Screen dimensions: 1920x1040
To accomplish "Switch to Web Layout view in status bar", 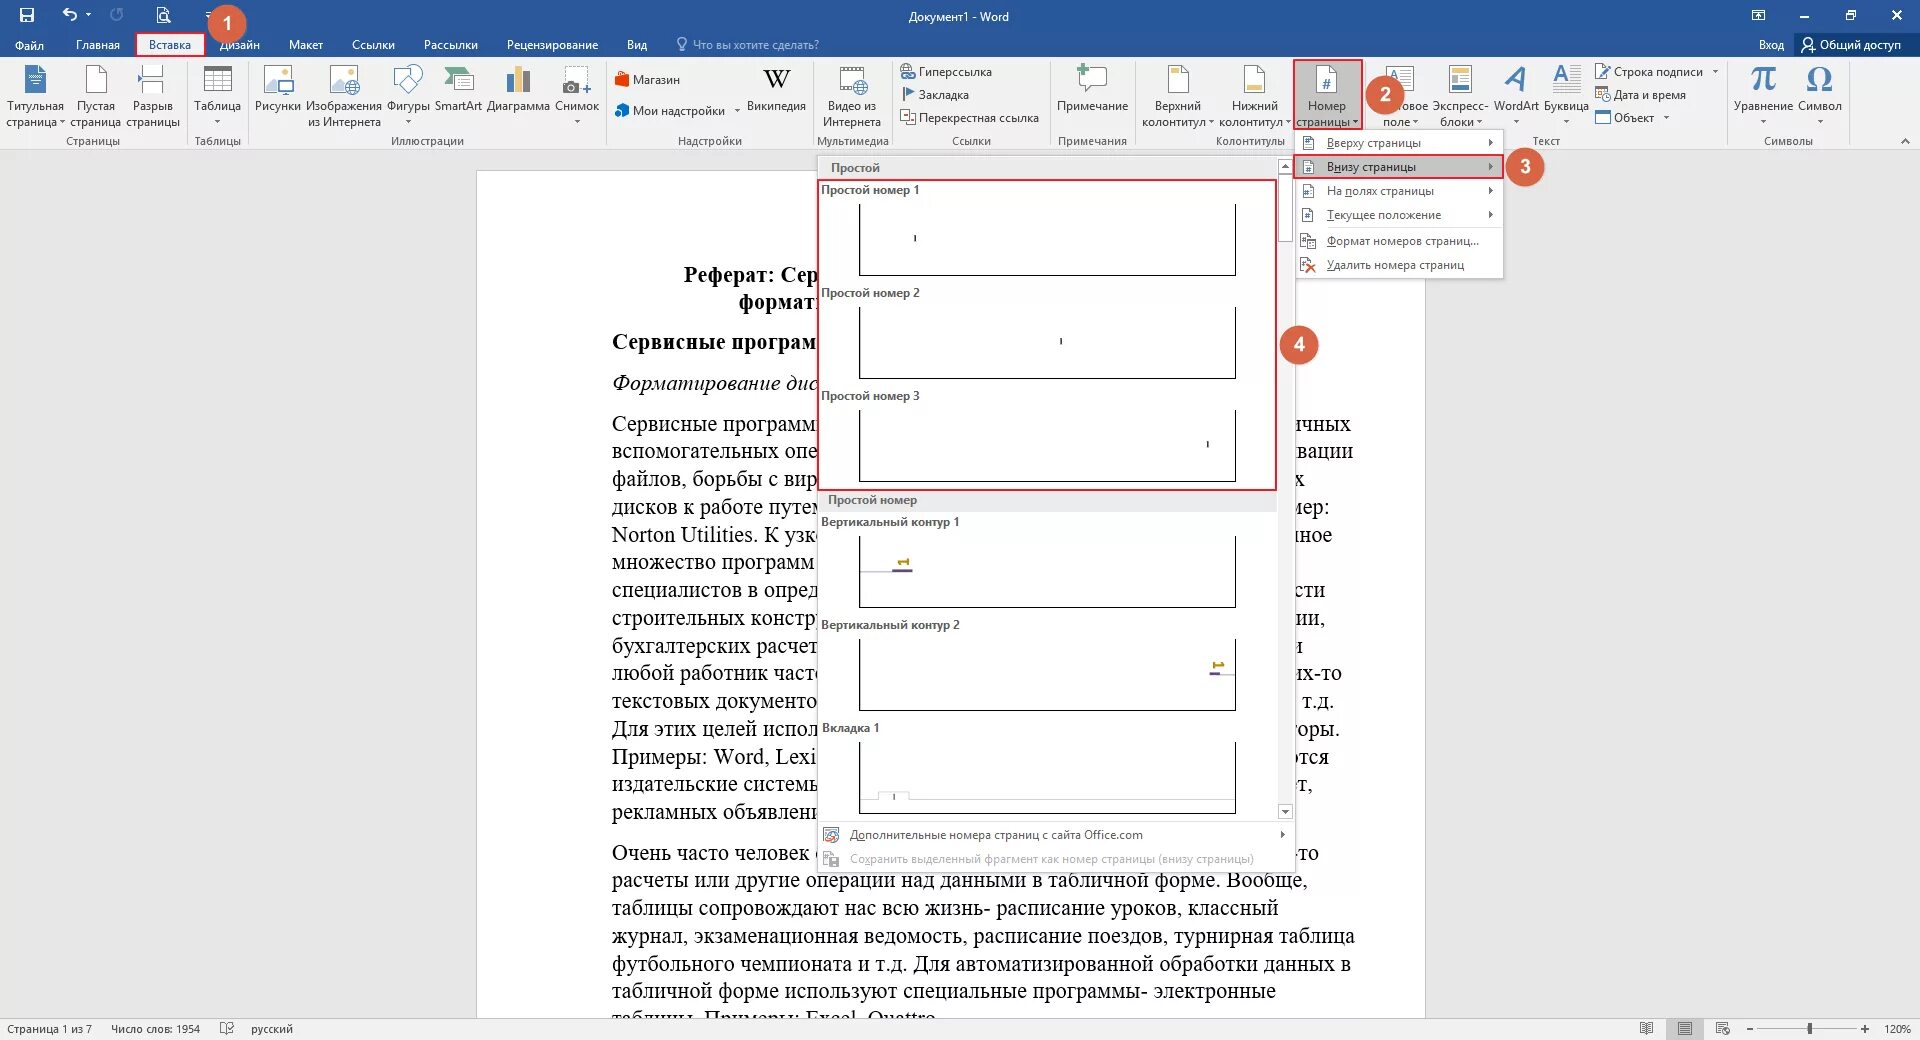I will click(1723, 1028).
